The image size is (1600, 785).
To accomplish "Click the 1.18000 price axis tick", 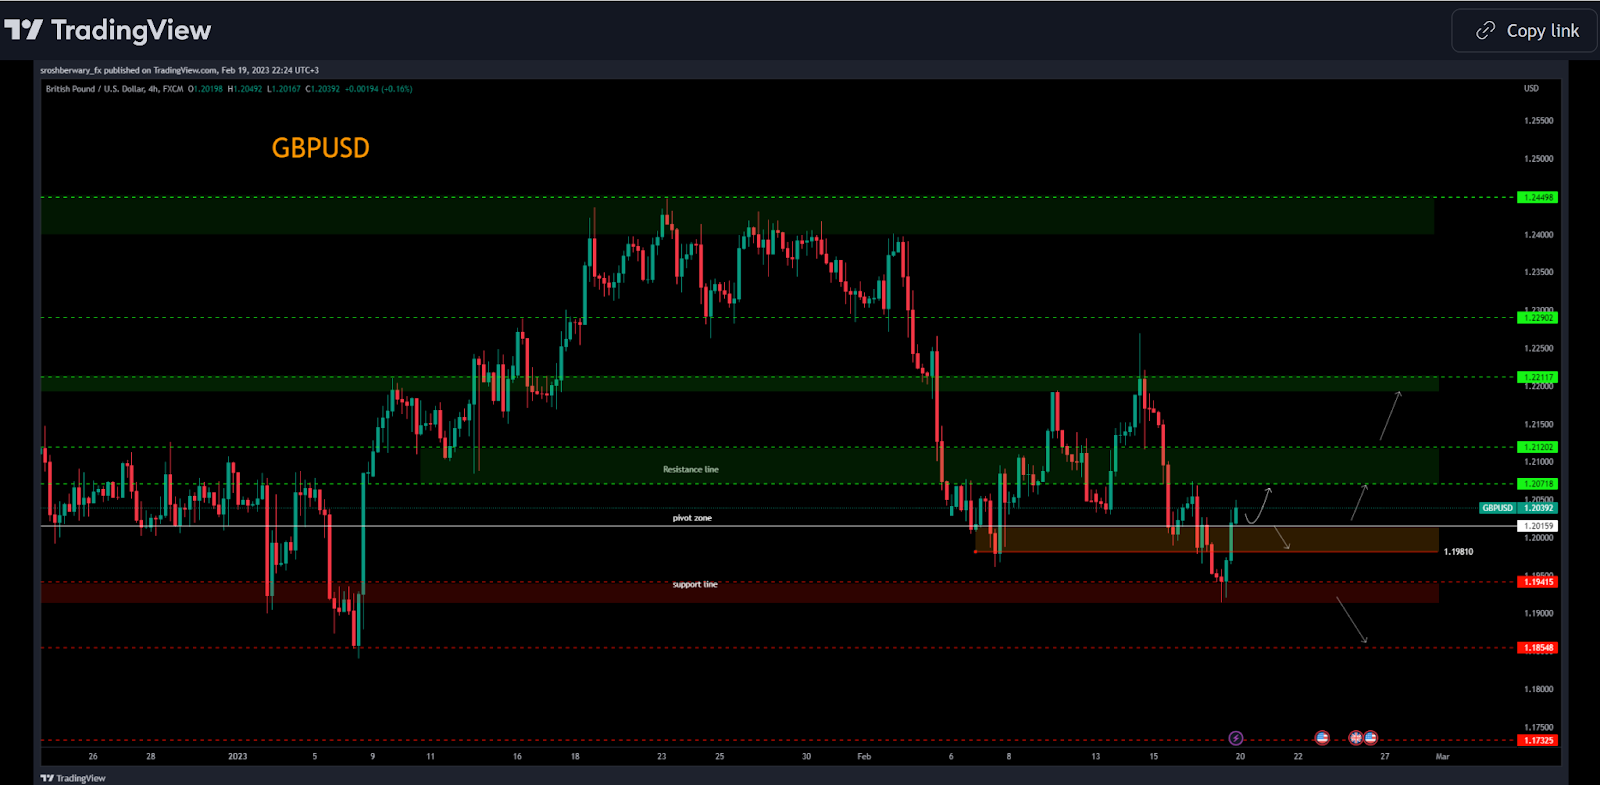I will [1539, 689].
